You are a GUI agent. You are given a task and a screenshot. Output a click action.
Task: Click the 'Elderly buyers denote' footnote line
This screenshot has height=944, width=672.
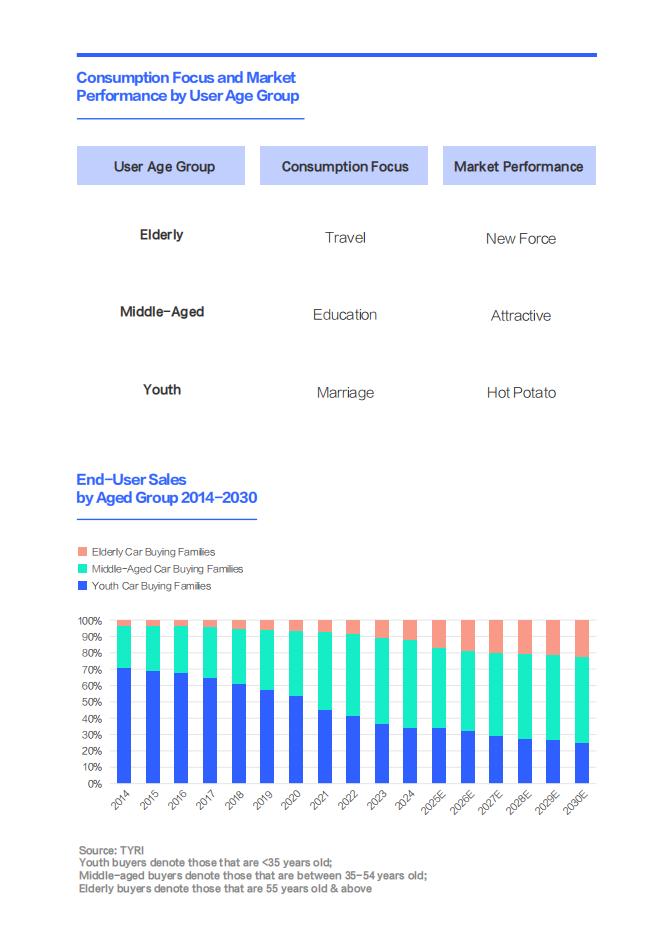pos(225,889)
